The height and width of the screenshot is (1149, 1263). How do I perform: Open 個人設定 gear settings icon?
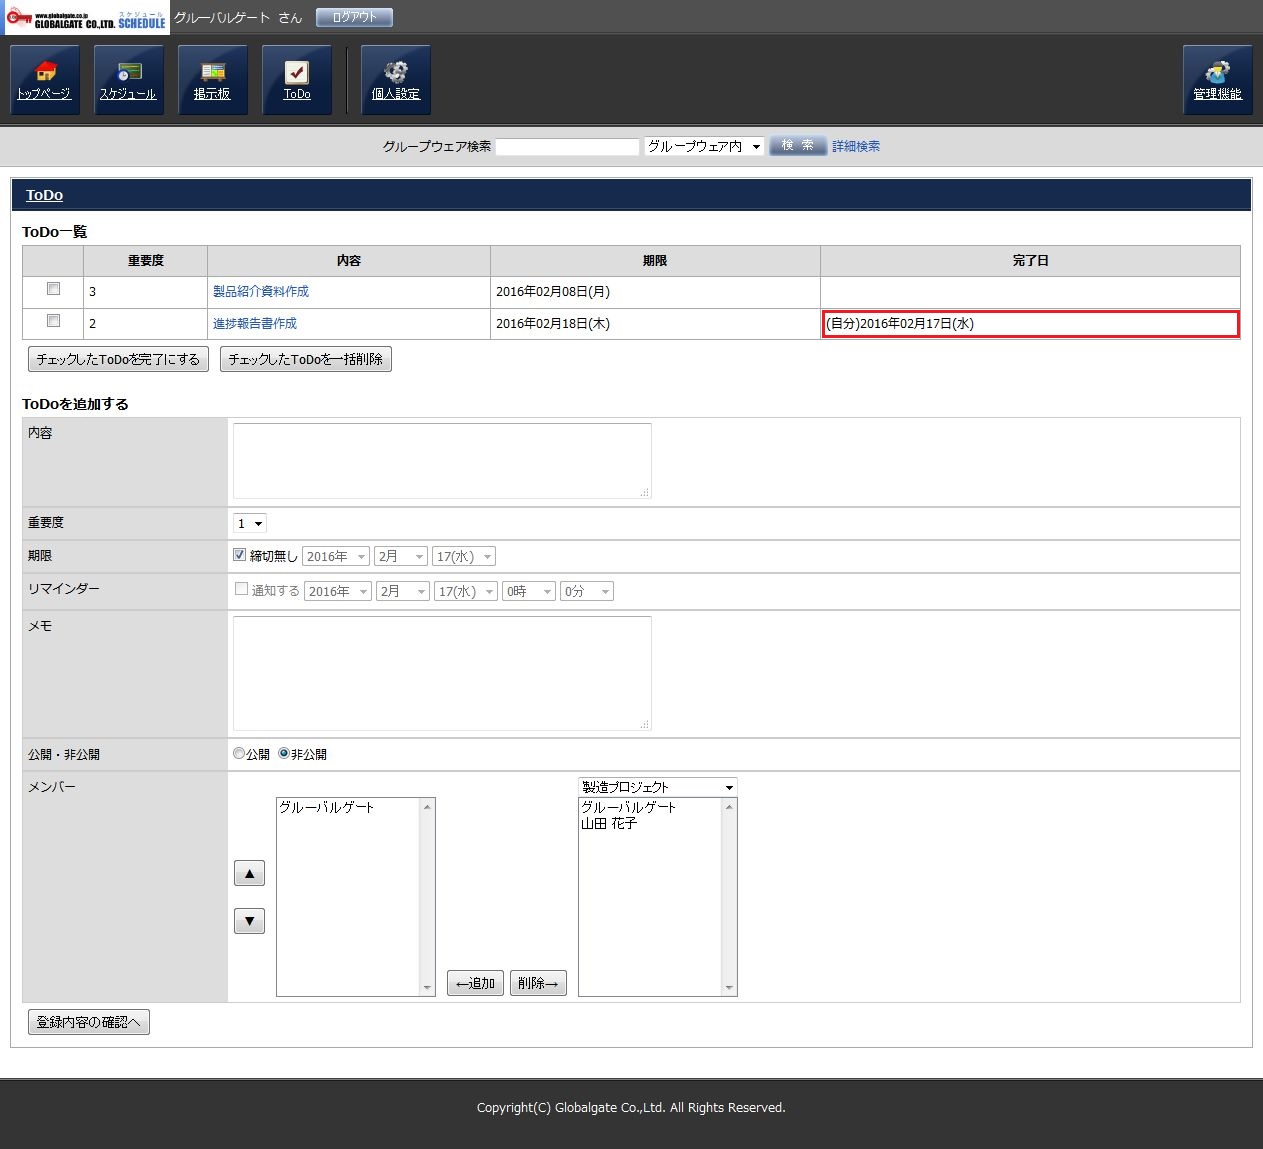coord(396,80)
